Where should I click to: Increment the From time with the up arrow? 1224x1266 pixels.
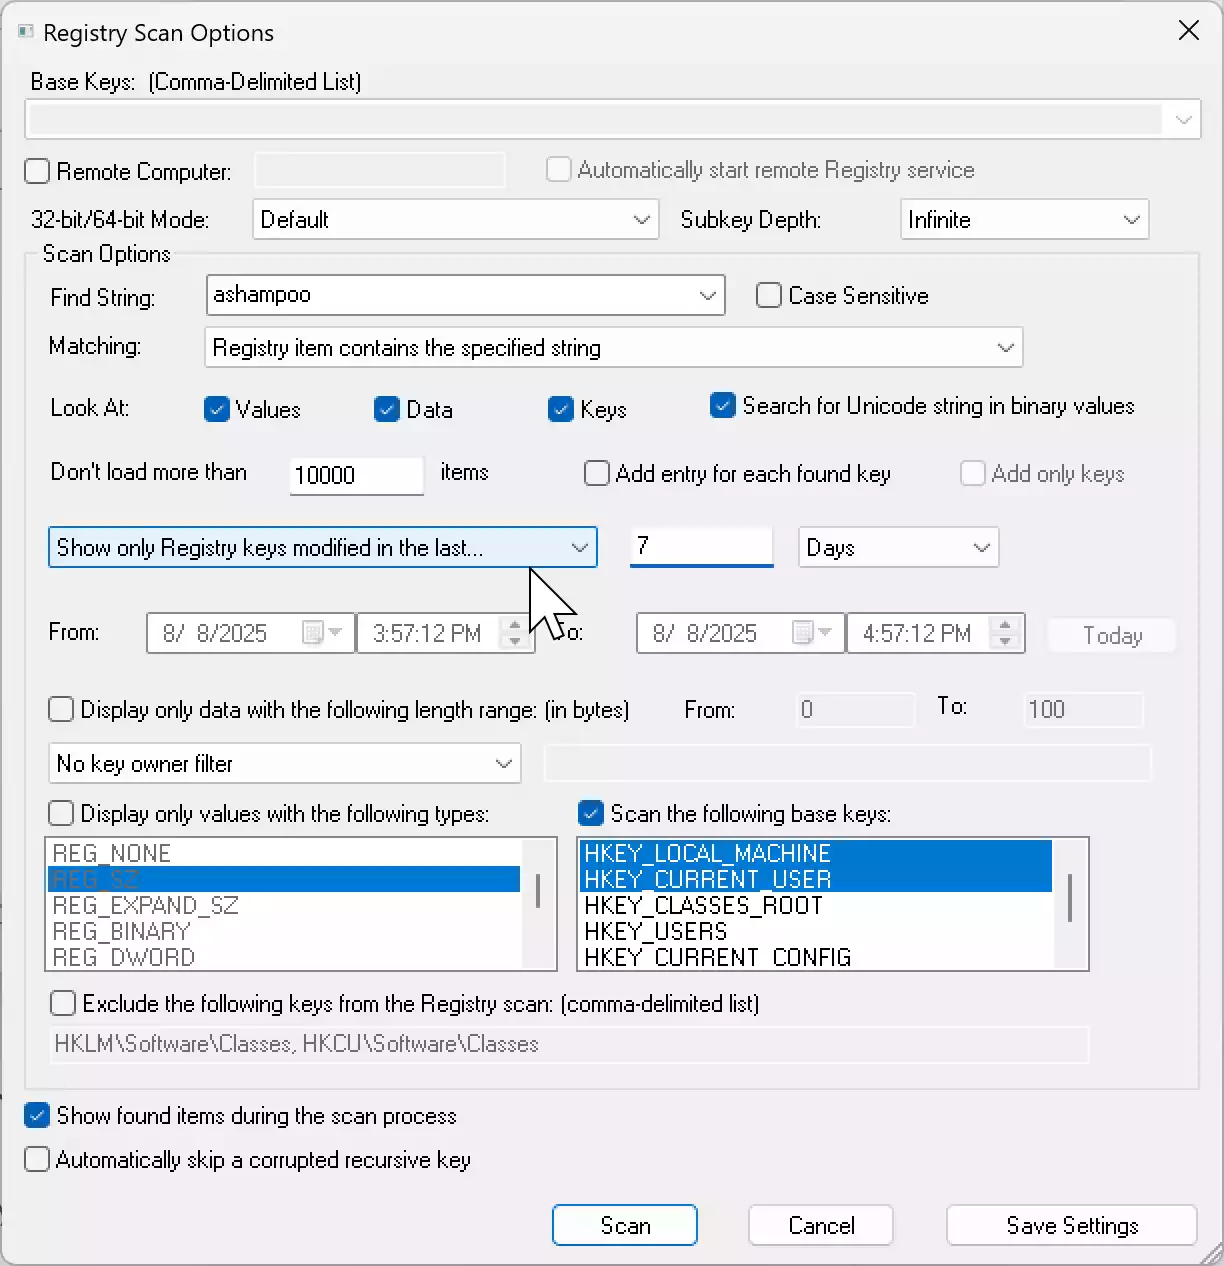[x=515, y=625]
